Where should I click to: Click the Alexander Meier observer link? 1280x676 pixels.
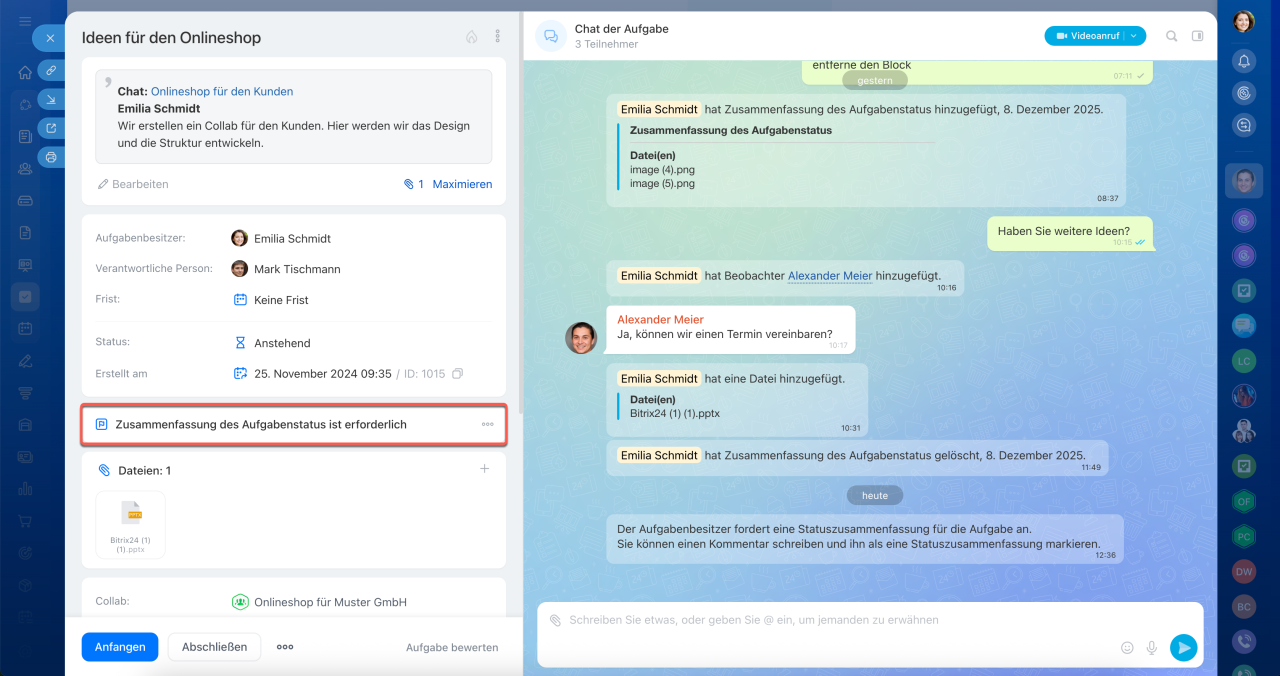point(830,276)
